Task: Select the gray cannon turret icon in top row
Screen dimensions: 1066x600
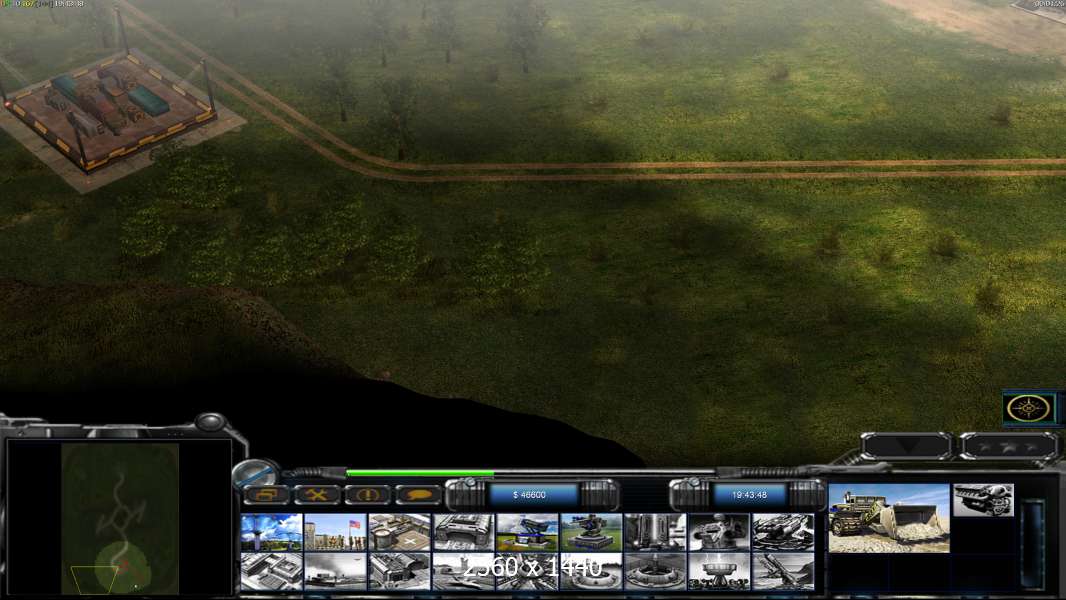Action: coord(719,531)
